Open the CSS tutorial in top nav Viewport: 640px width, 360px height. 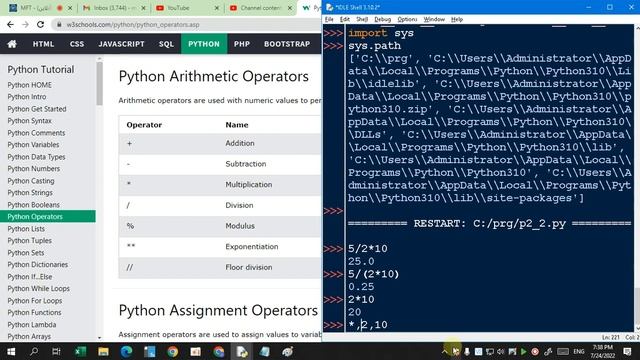[x=77, y=44]
